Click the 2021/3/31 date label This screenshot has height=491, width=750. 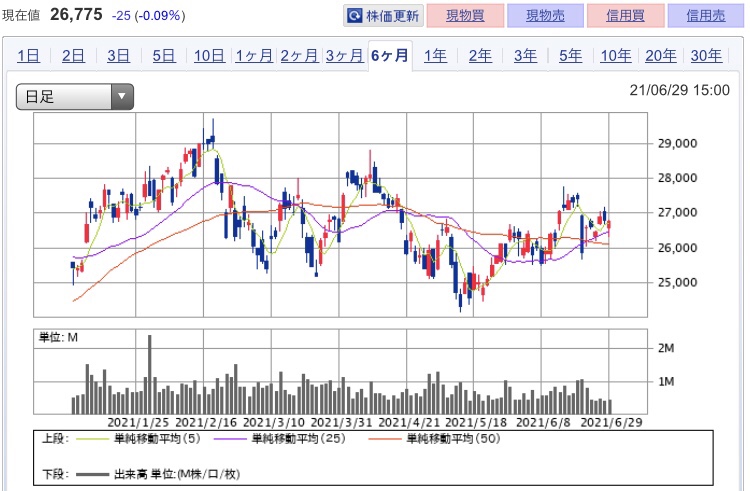[341, 423]
